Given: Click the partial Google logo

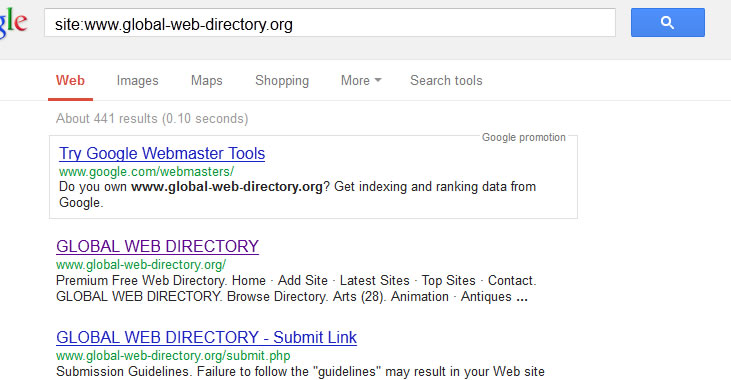Looking at the screenshot, I should (13, 24).
